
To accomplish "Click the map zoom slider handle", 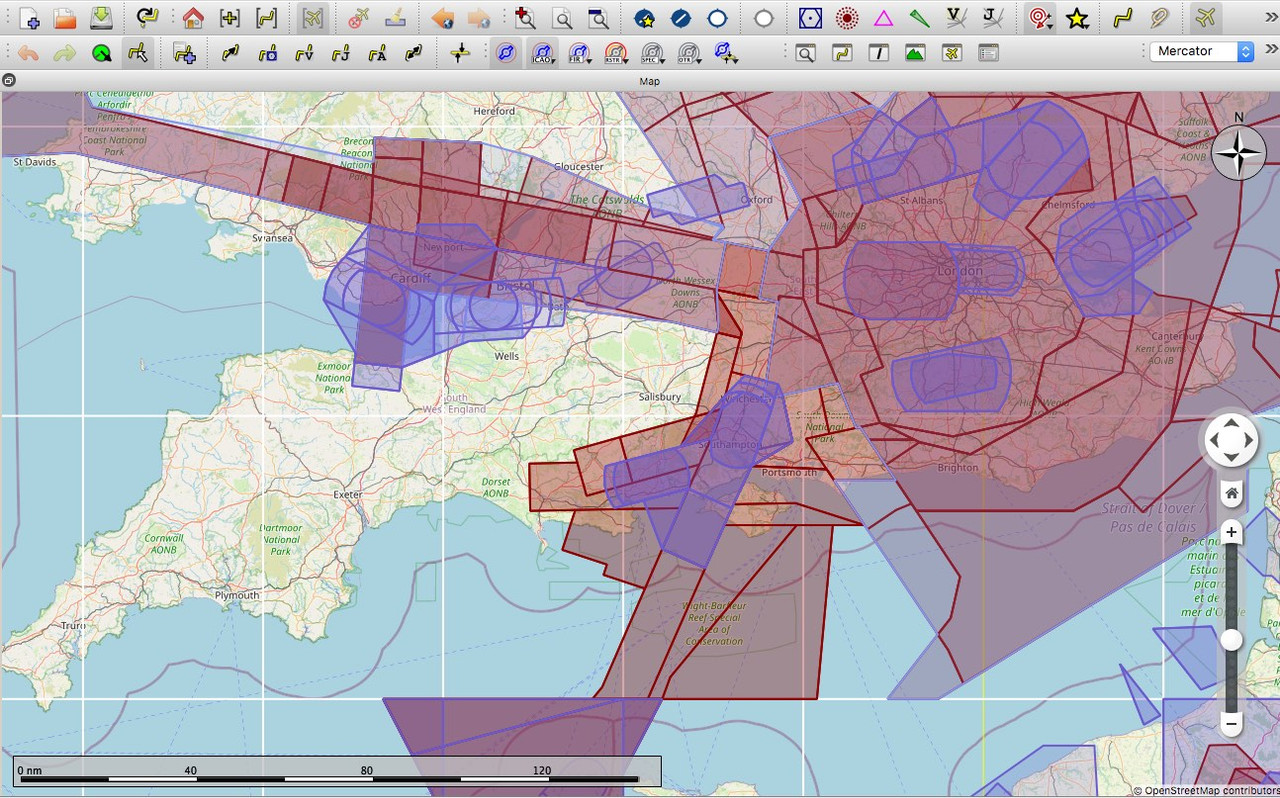I will 1231,640.
